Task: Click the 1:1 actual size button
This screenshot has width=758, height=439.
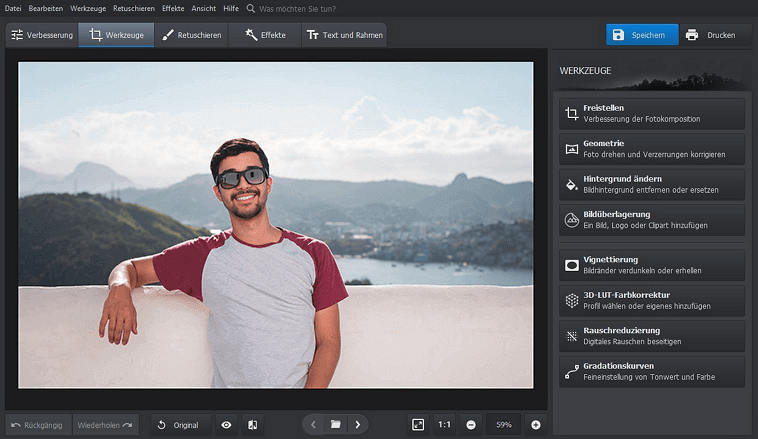Action: tap(444, 425)
